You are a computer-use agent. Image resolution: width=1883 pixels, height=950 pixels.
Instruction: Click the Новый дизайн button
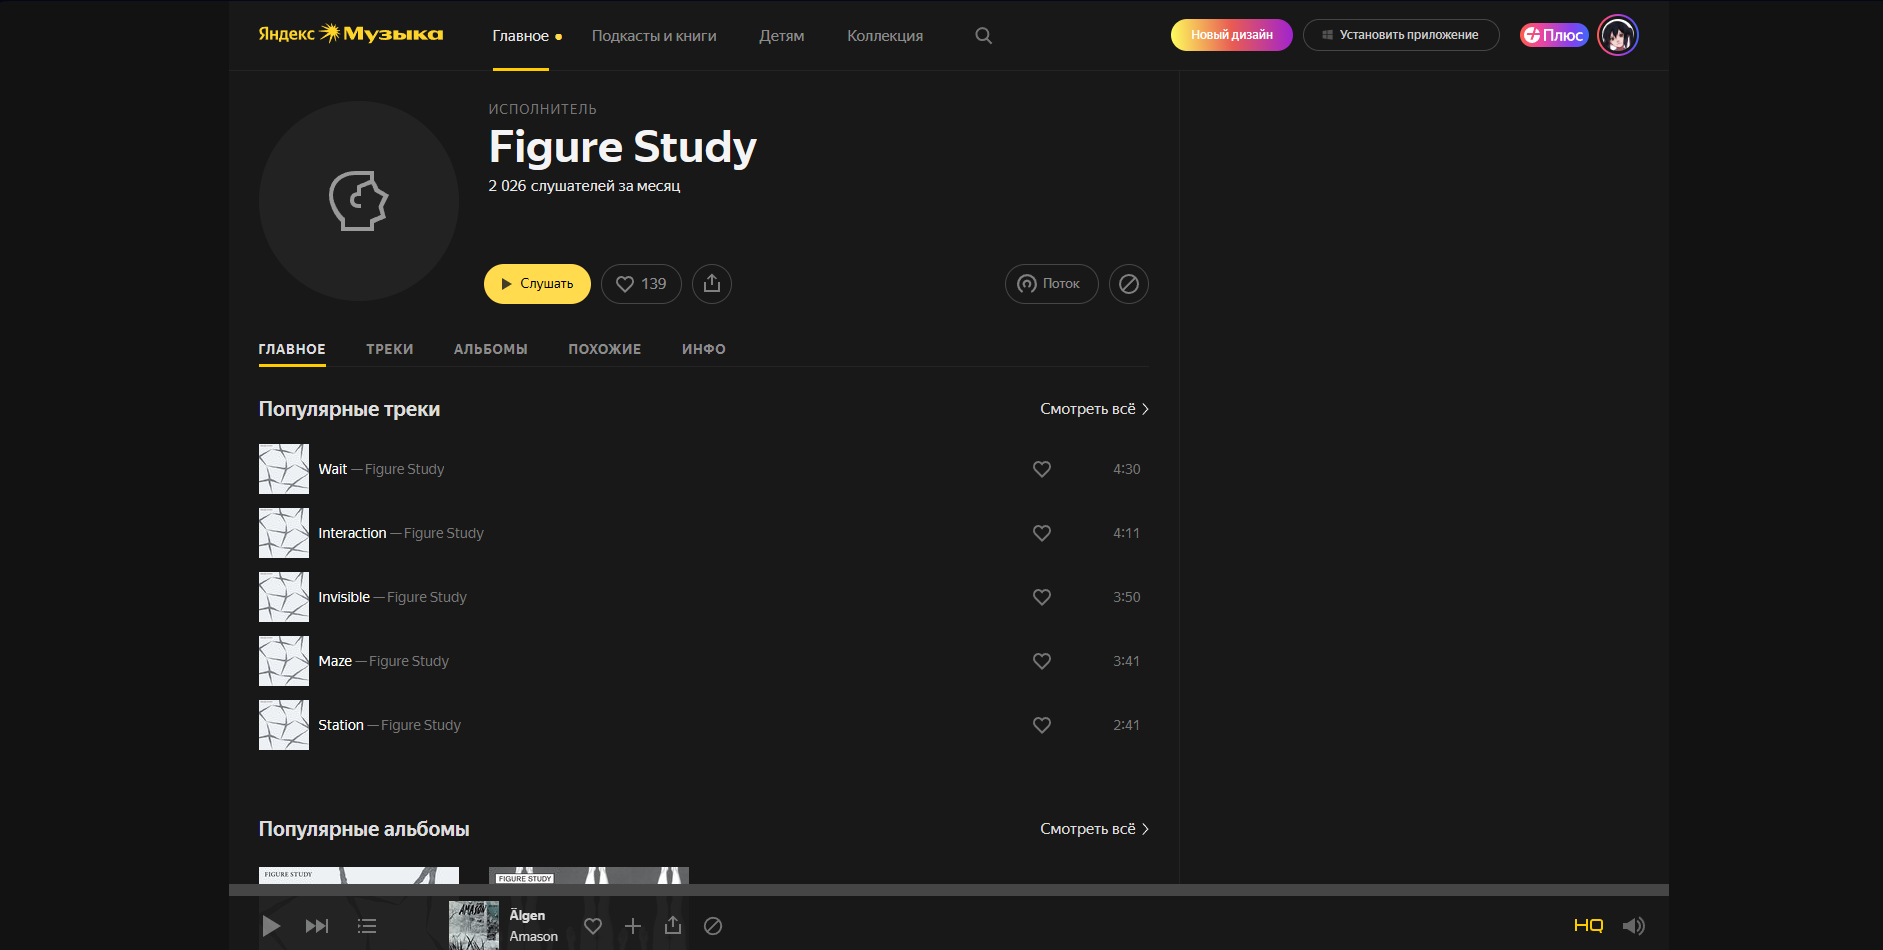[1231, 35]
